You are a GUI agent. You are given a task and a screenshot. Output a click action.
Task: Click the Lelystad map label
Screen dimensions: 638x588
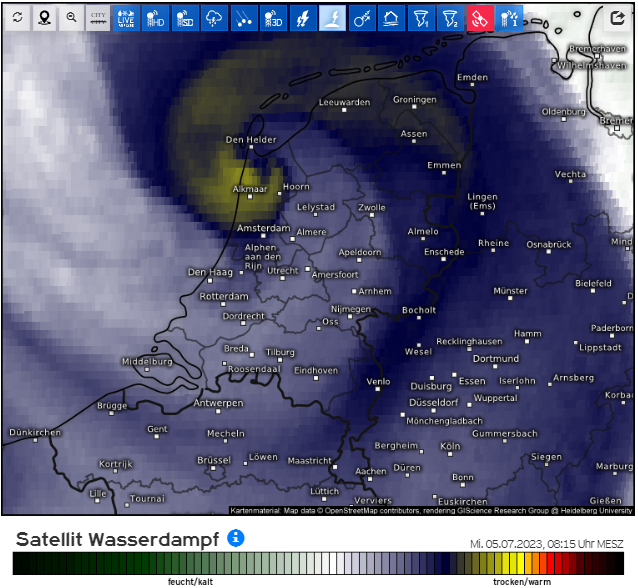coord(316,207)
